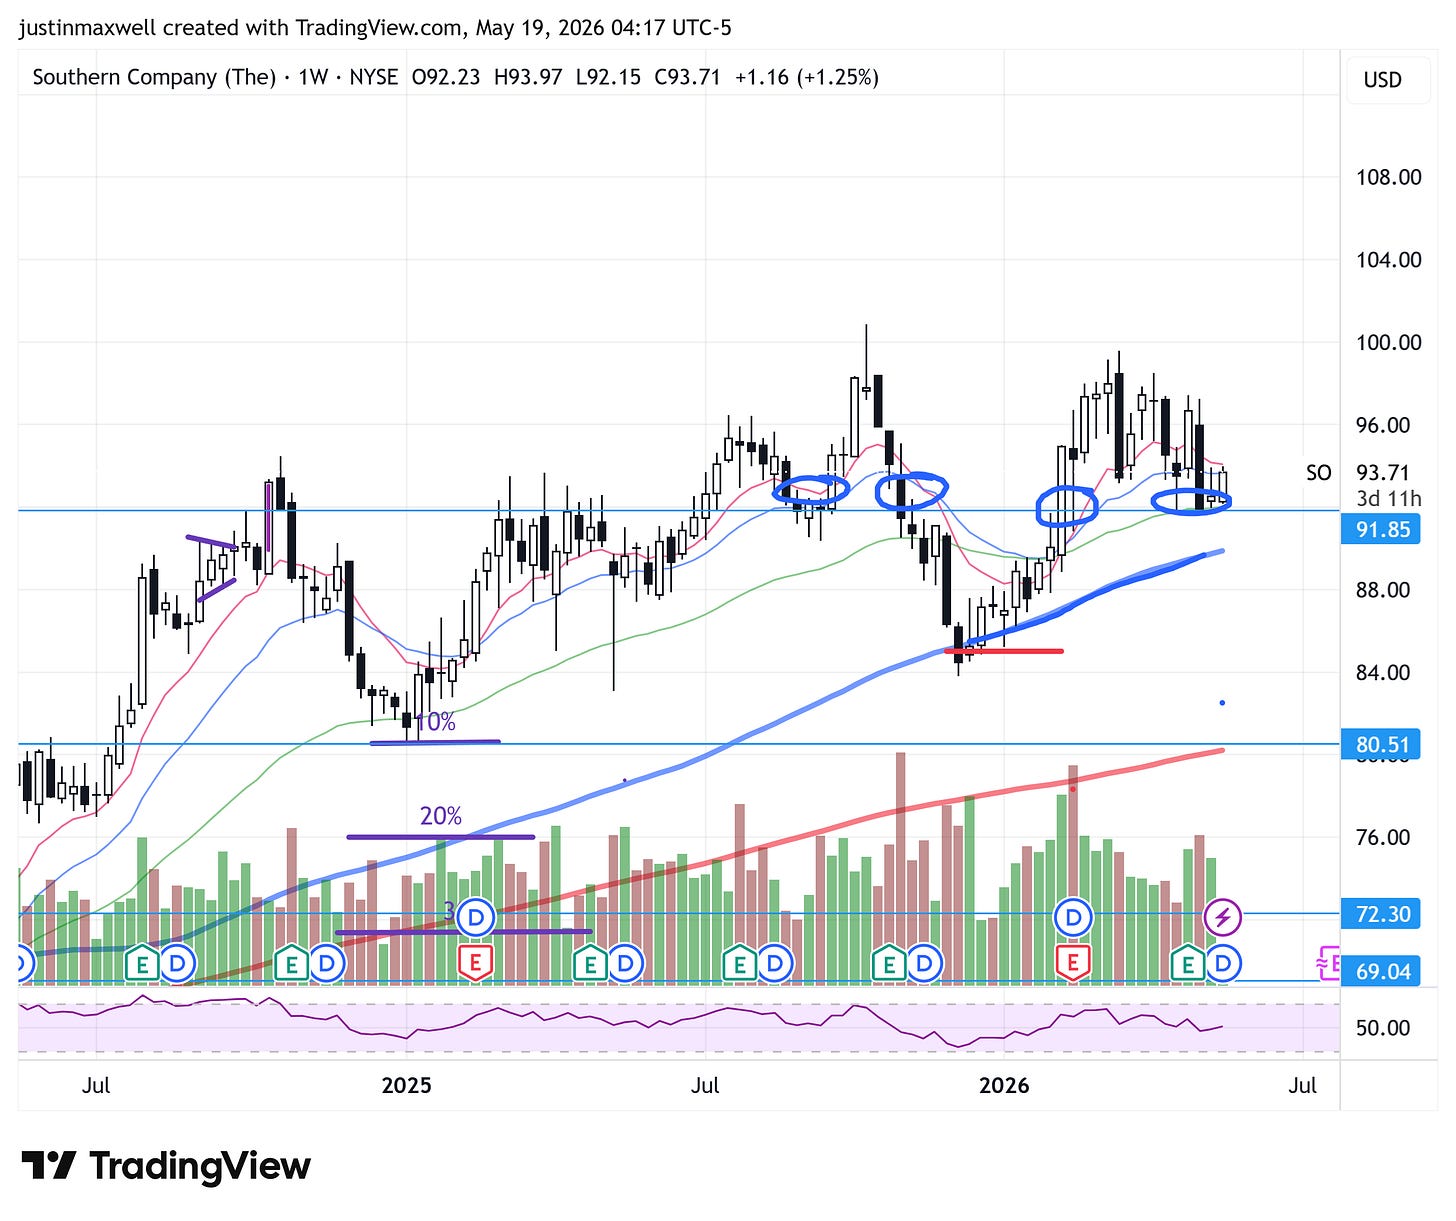Click the low value L92.15

coord(608,77)
